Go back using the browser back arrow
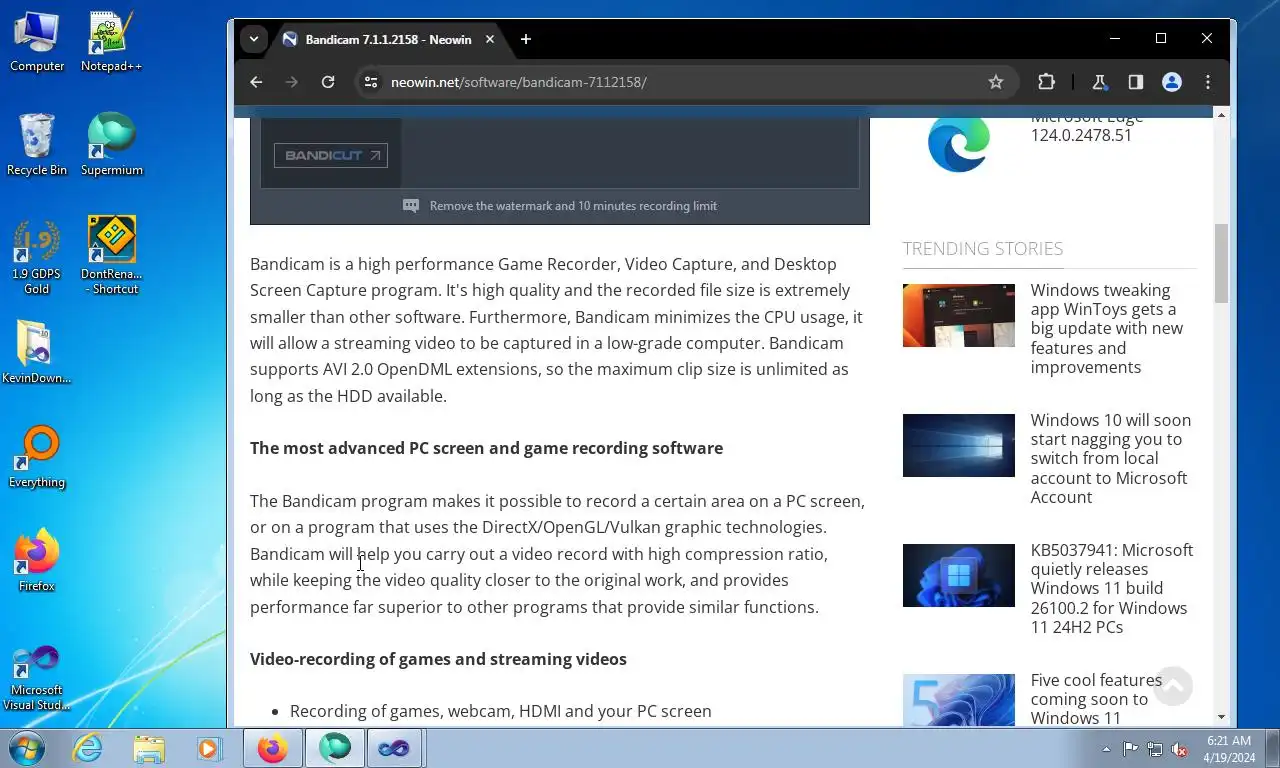 (x=256, y=82)
